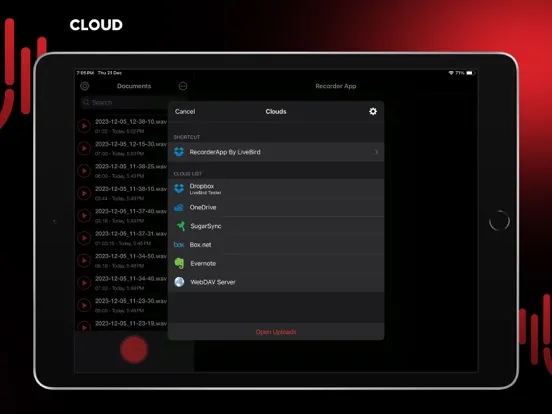Image resolution: width=552 pixels, height=414 pixels.
Task: Play recording 2023-12-05_11-34-40.wav
Action: tap(84, 283)
